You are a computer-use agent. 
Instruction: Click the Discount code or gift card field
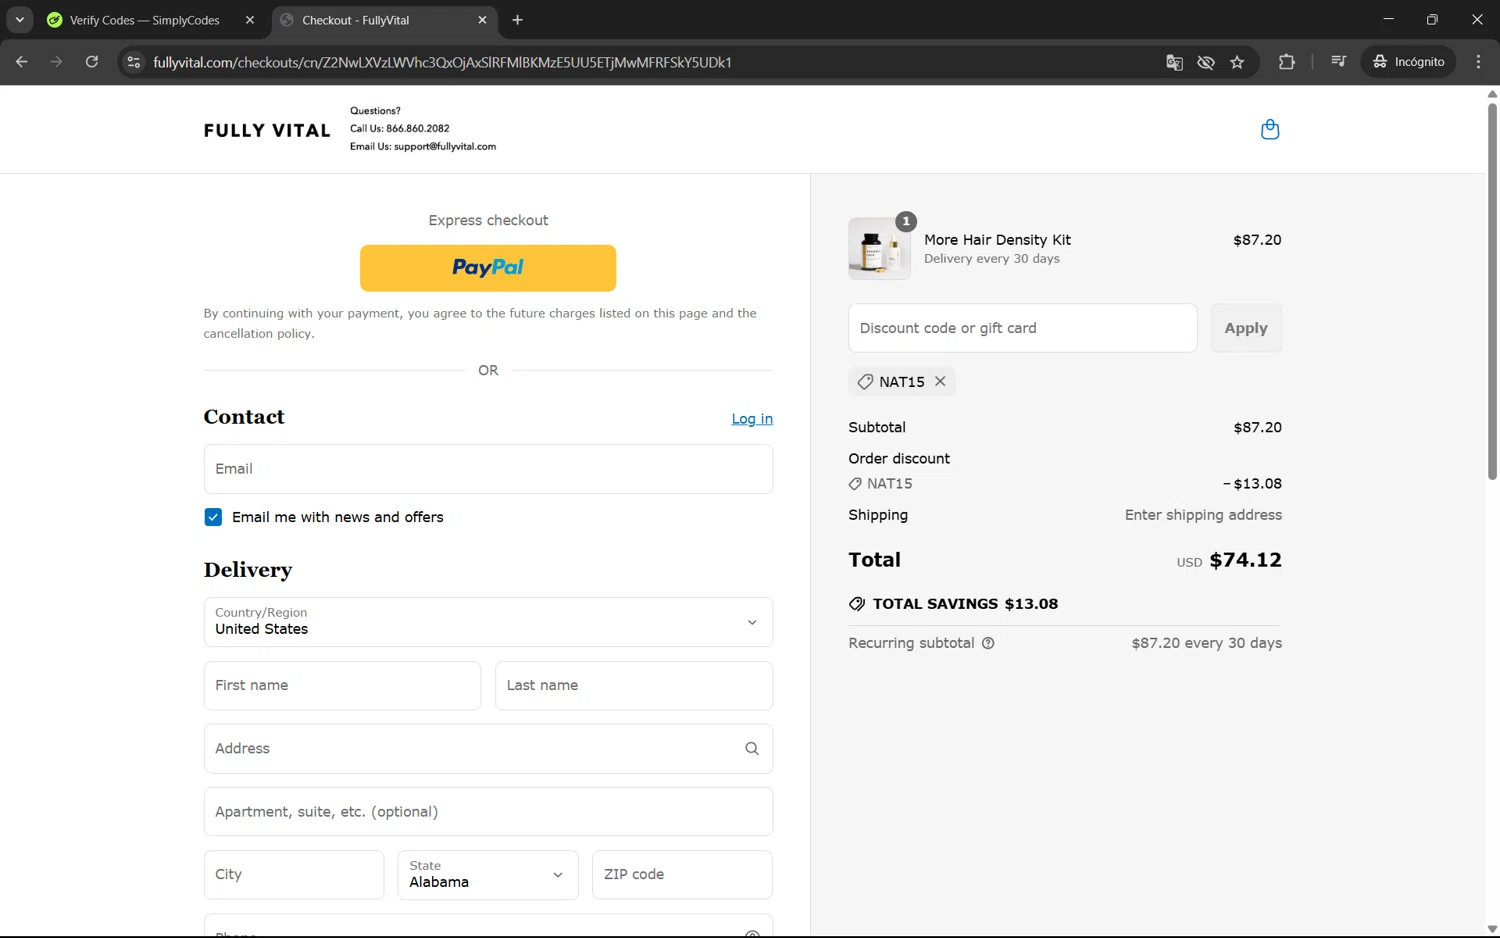1023,328
